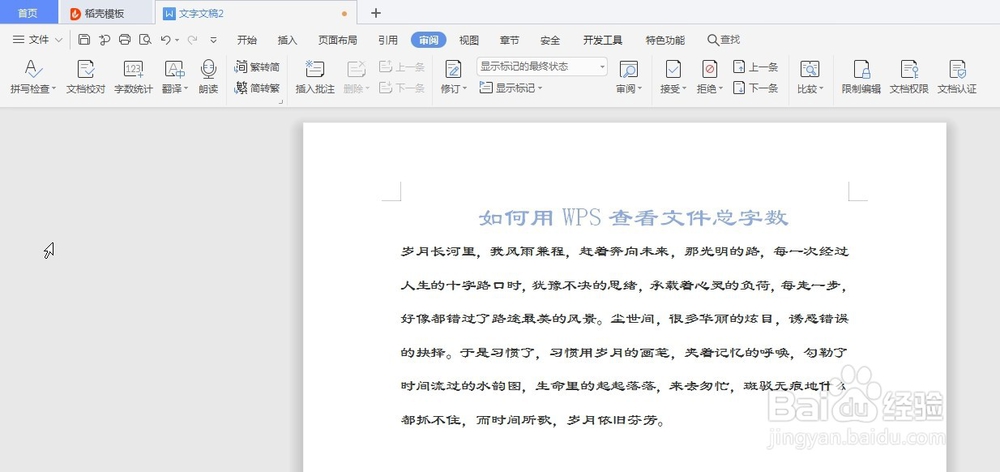The height and width of the screenshot is (472, 1000).
Task: Go to next change (下一条) beside reject
Action: pyautogui.click(x=756, y=88)
